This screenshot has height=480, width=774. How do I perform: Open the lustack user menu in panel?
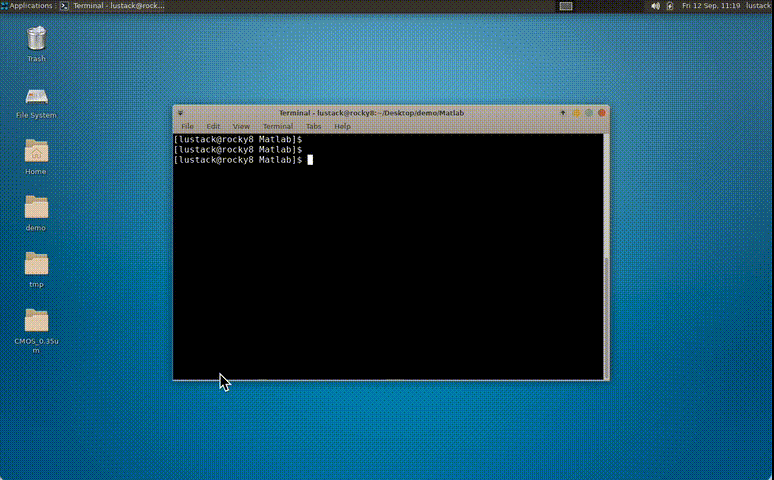(x=759, y=6)
